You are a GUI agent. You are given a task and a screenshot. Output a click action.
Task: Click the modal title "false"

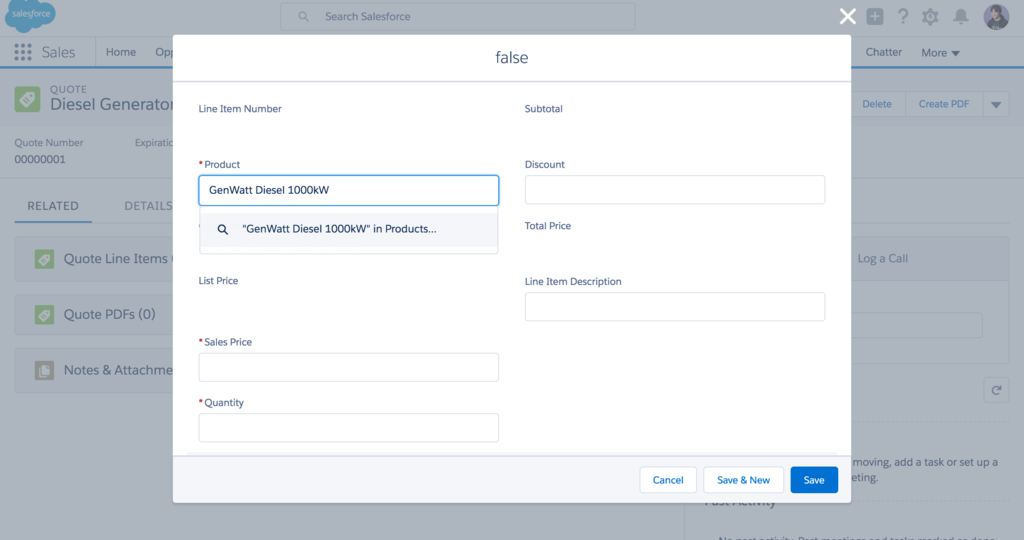click(x=511, y=57)
